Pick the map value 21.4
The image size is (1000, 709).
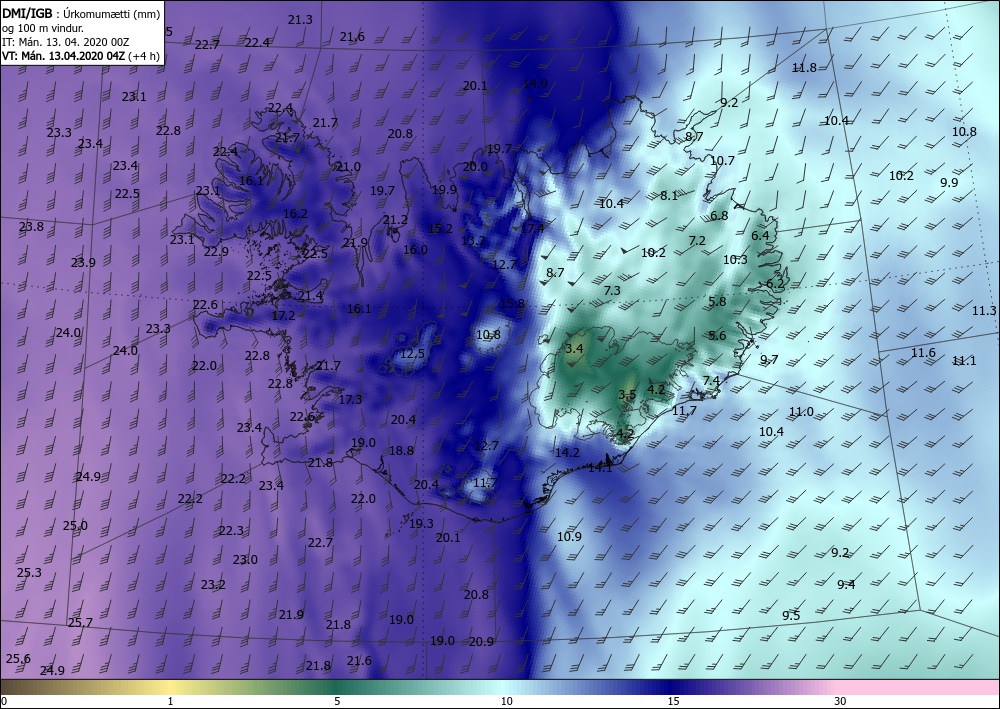311,296
